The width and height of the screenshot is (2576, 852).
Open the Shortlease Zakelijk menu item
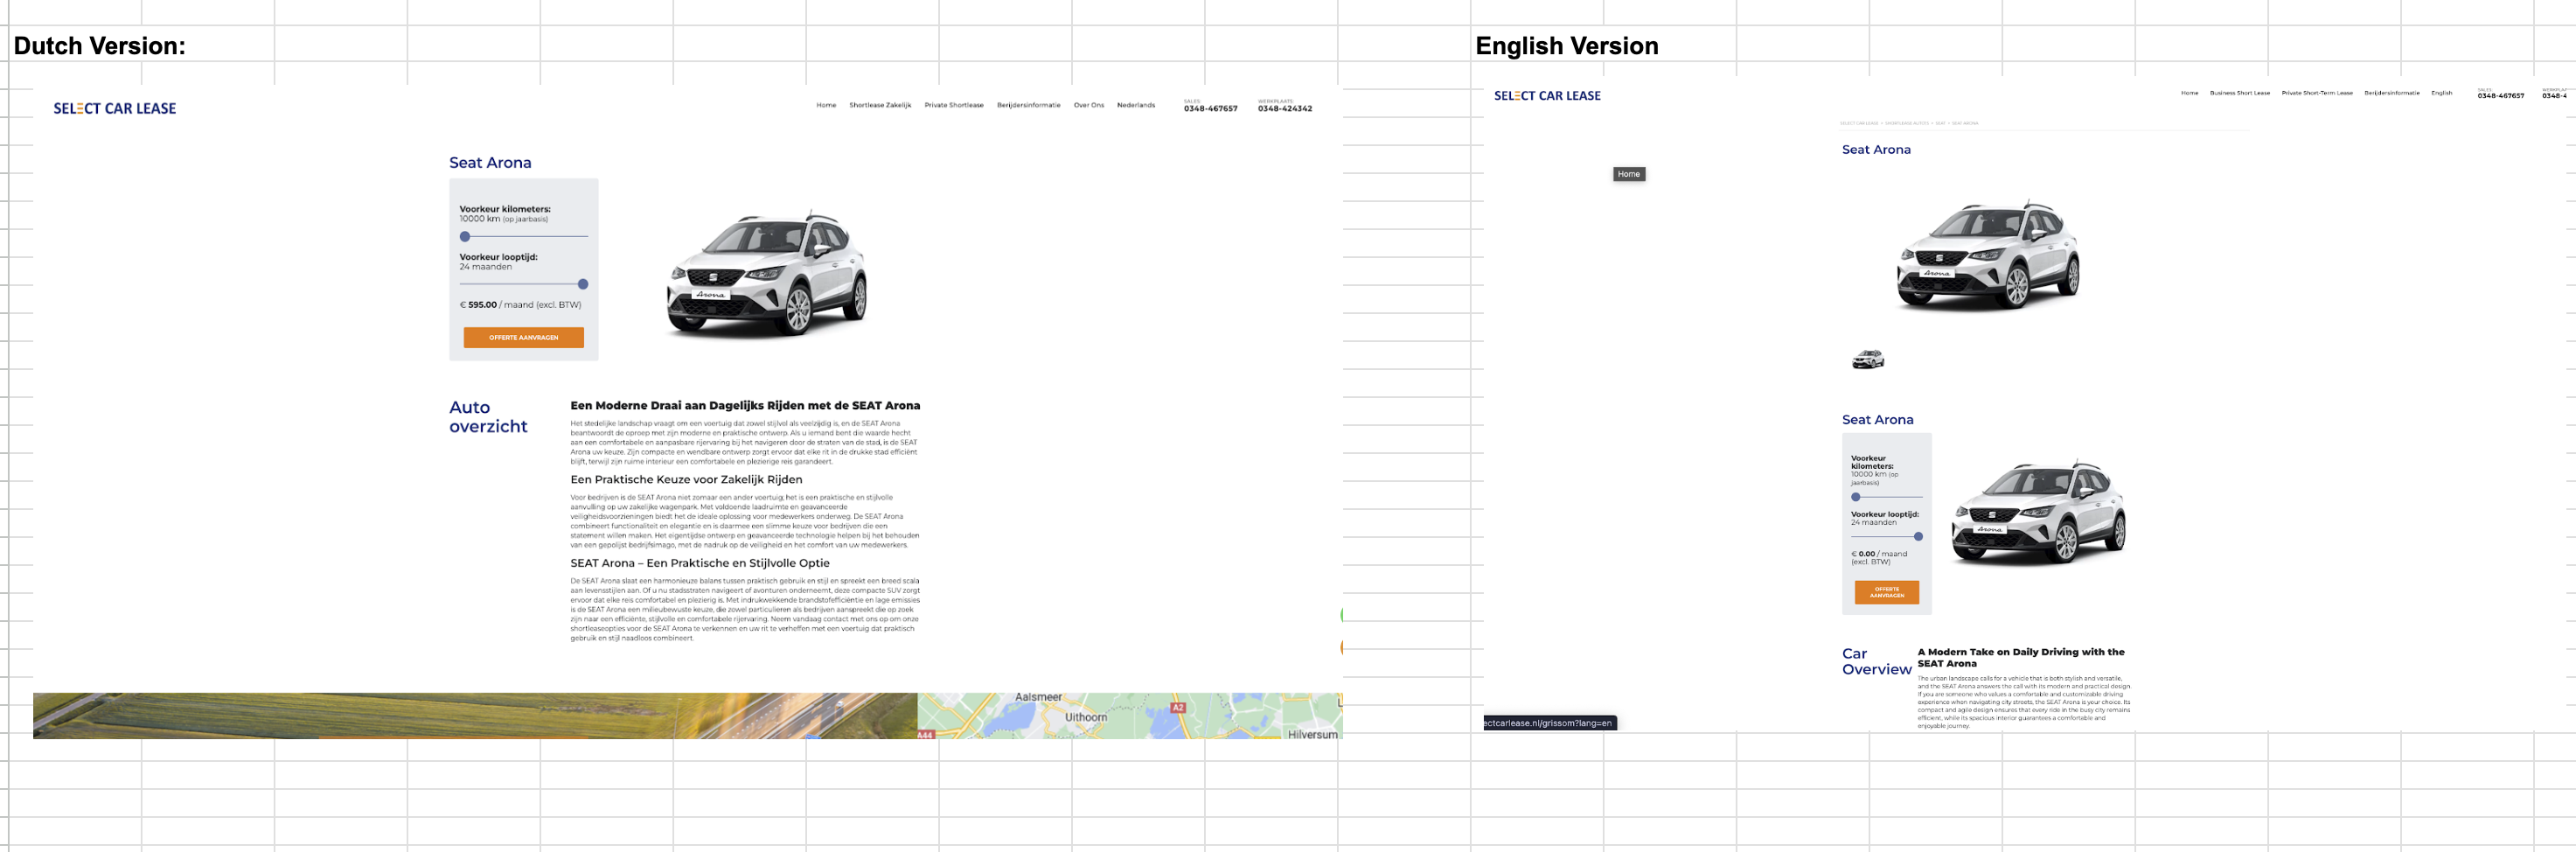tap(880, 105)
